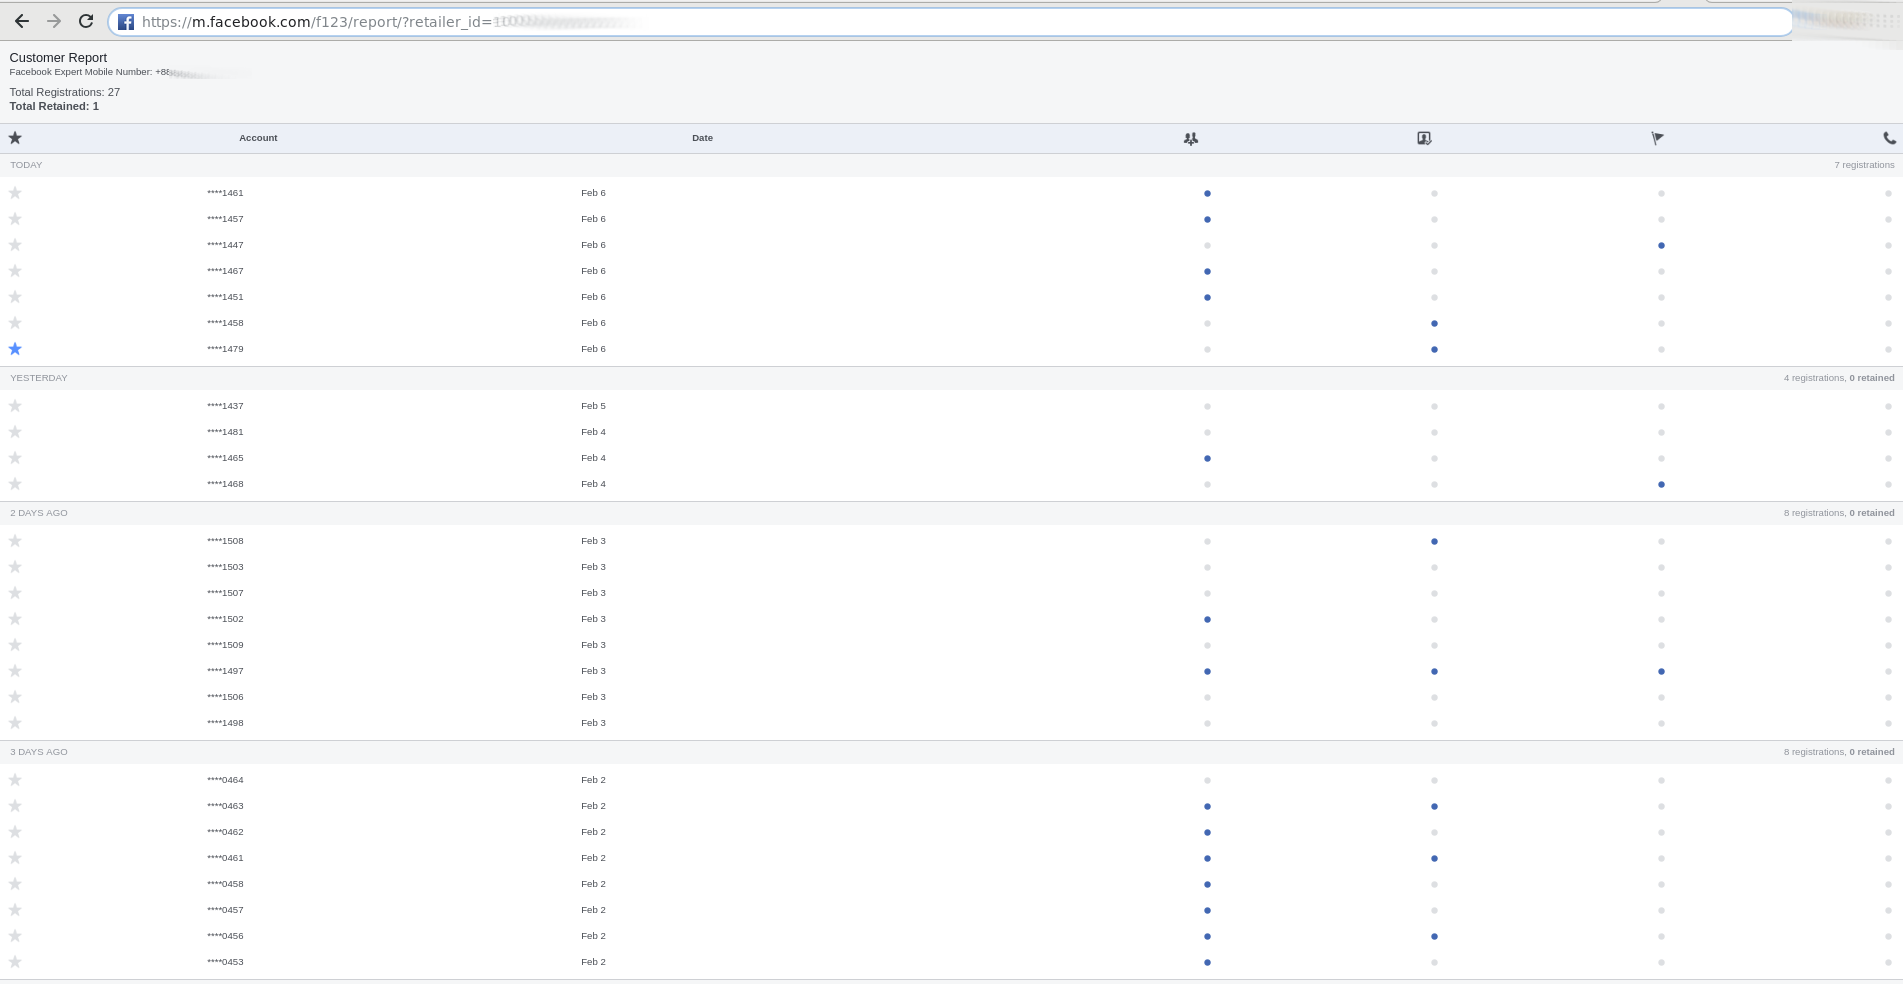This screenshot has height=984, width=1903.
Task: Star the account ending in 1461
Action: coord(15,193)
